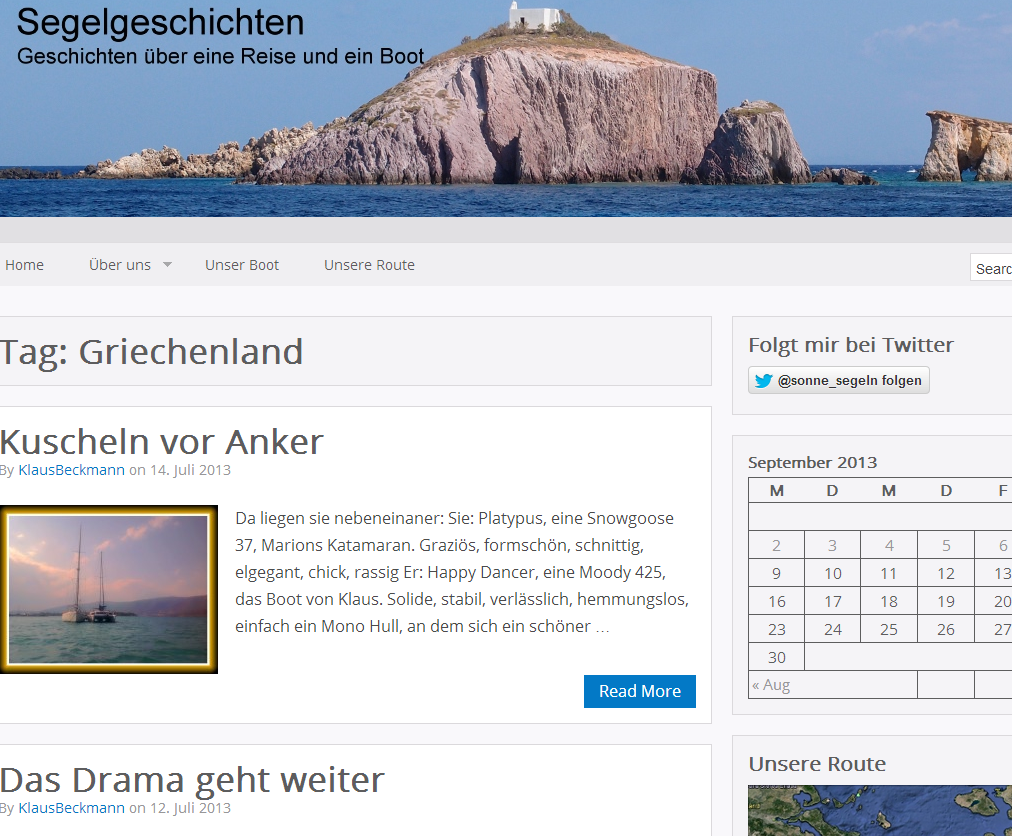Select calendar day 4
1012x836 pixels.
pyautogui.click(x=889, y=545)
